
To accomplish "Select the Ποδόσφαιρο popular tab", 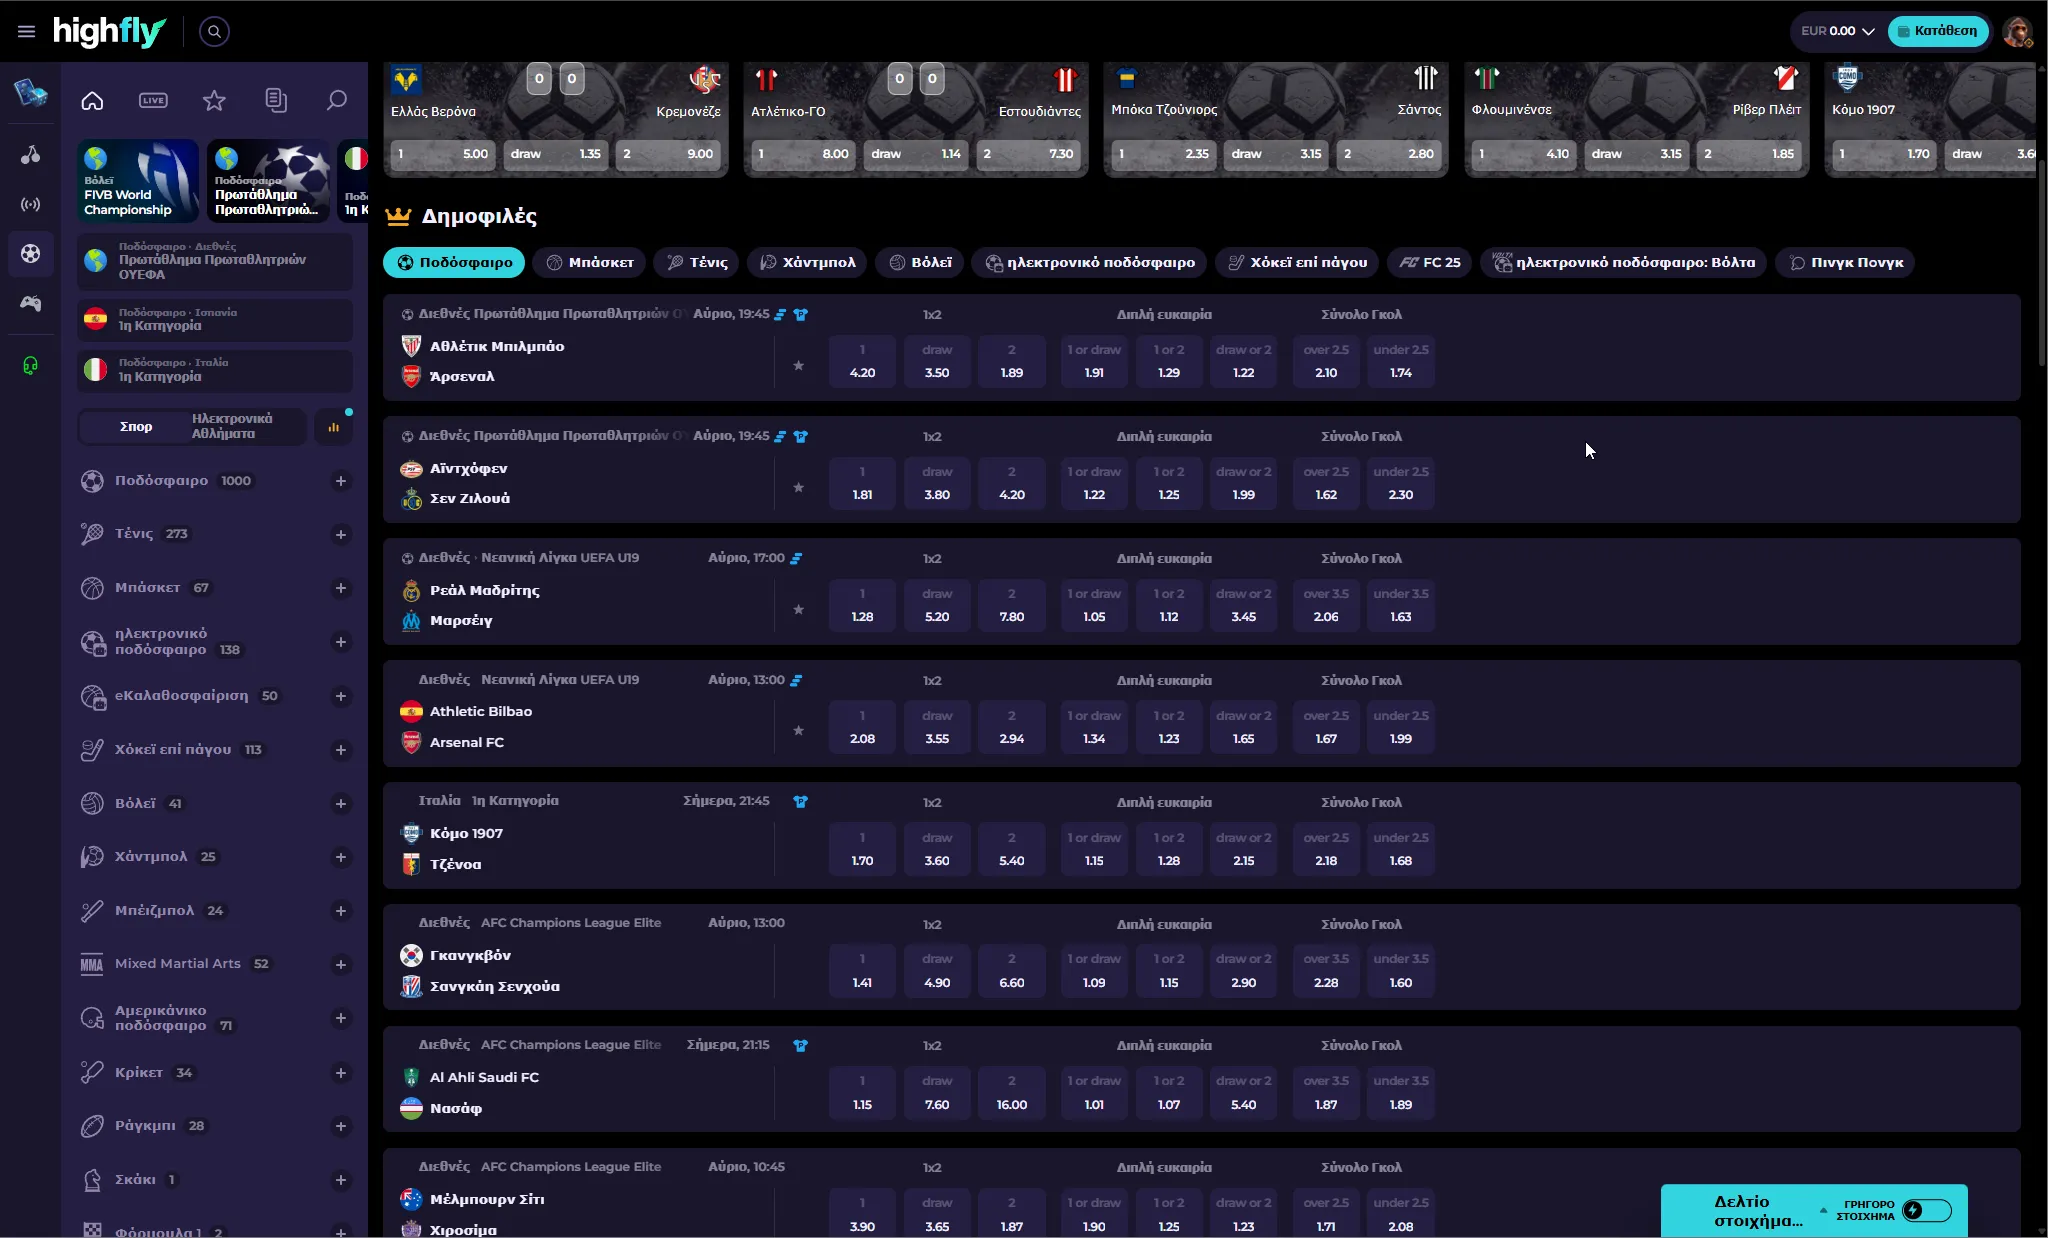I will click(x=454, y=263).
